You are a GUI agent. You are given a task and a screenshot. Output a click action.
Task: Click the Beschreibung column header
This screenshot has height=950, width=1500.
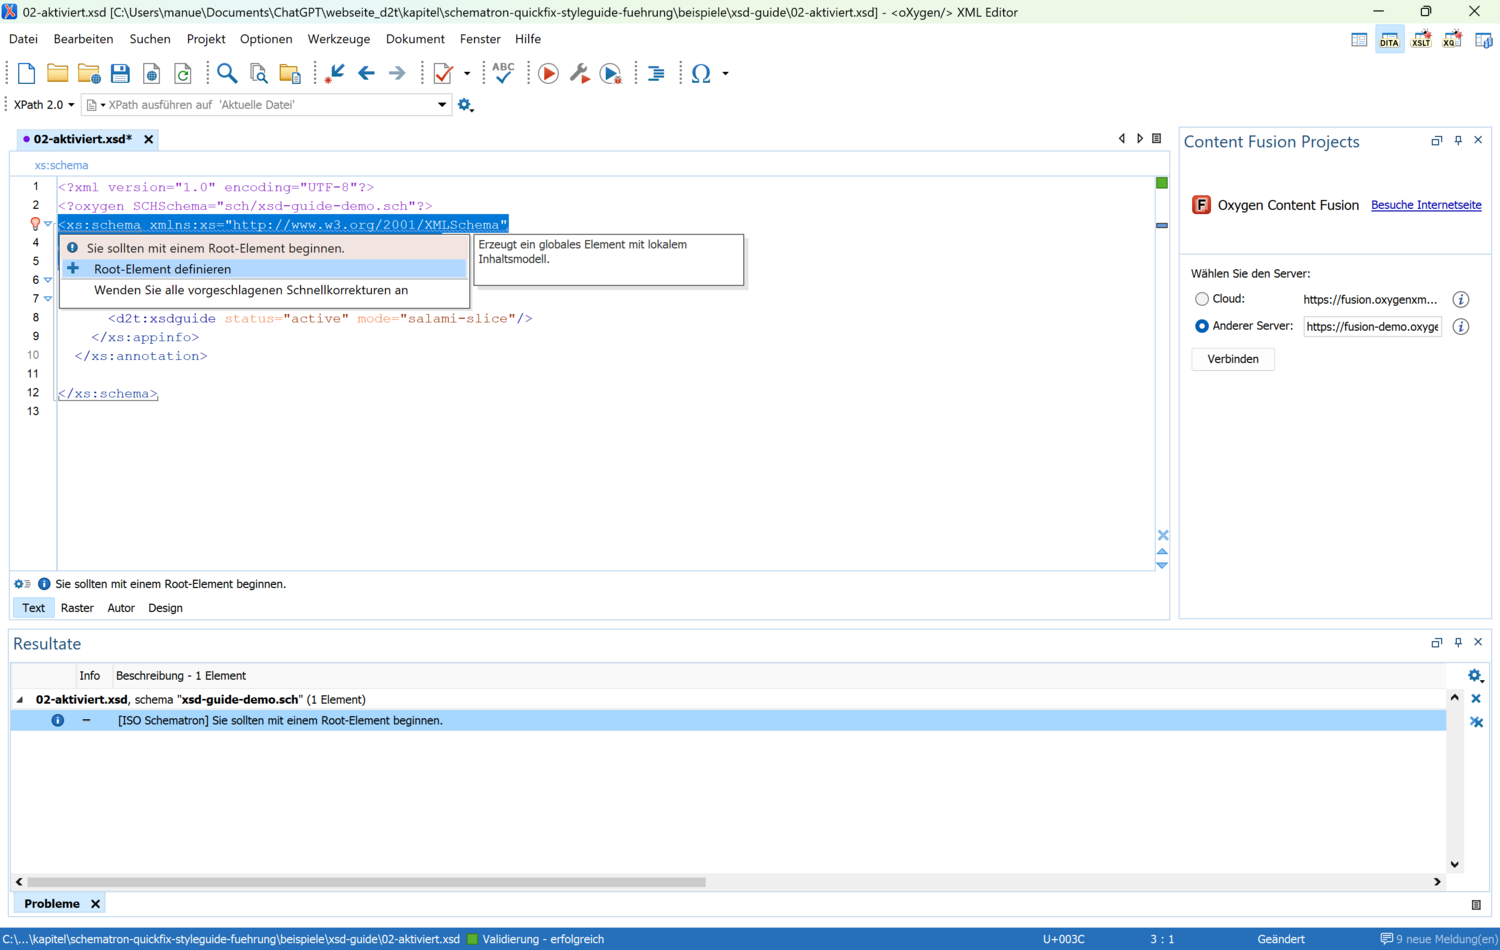181,676
